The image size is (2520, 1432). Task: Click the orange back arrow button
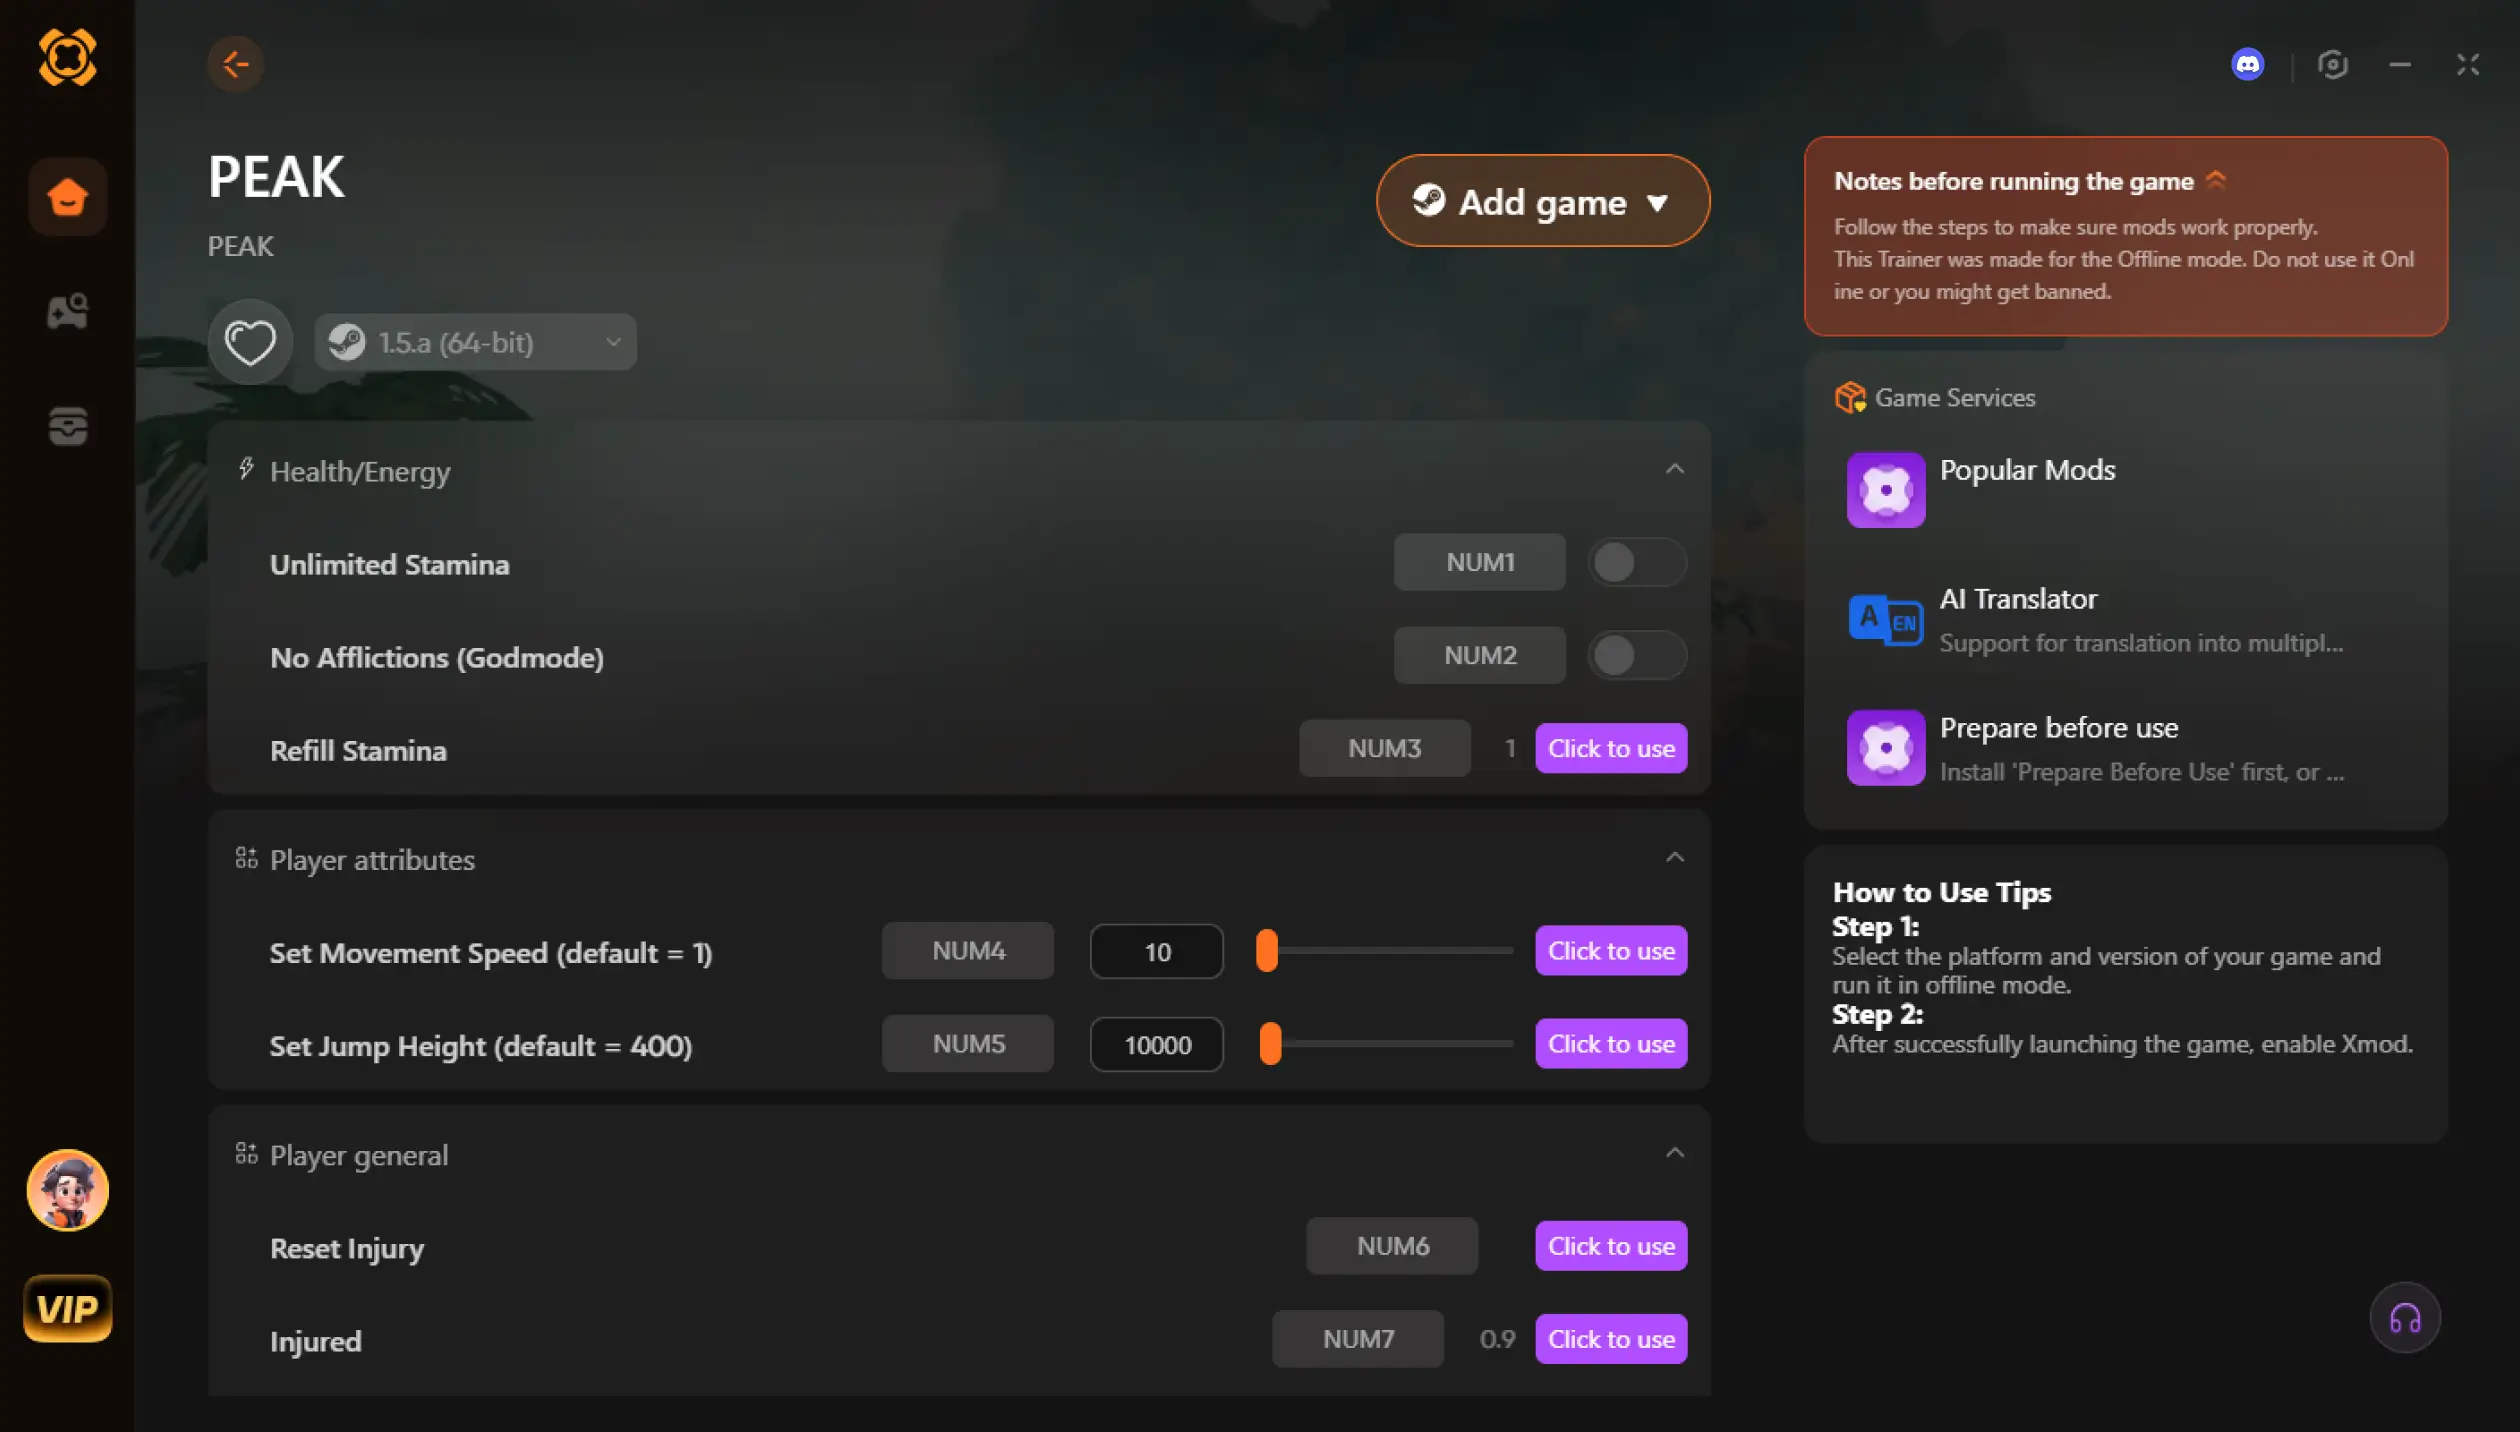point(236,64)
